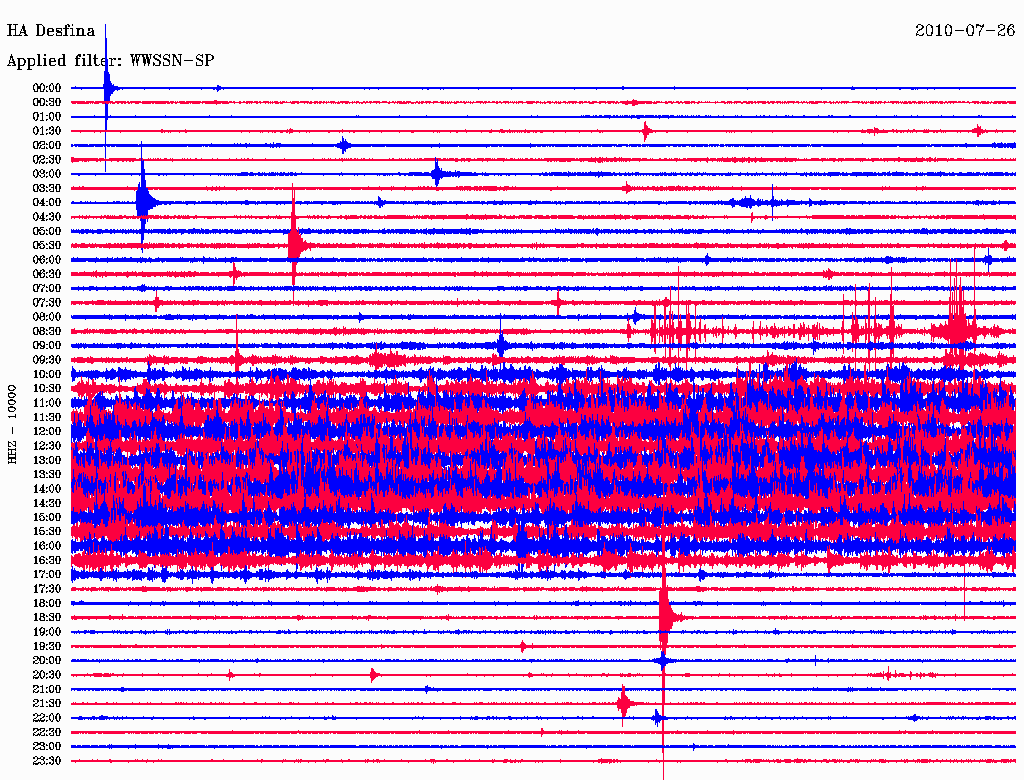1024x780 pixels.
Task: Select the 07:30 time label
Action: [x=47, y=303]
